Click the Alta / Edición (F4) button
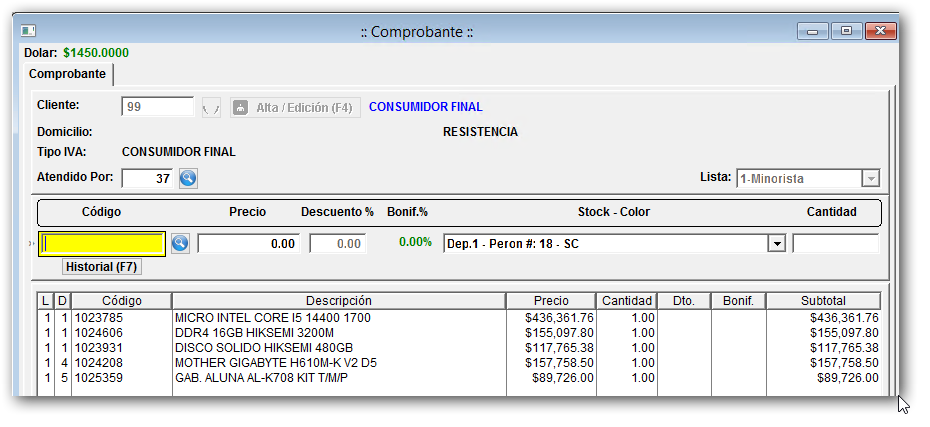 294,107
